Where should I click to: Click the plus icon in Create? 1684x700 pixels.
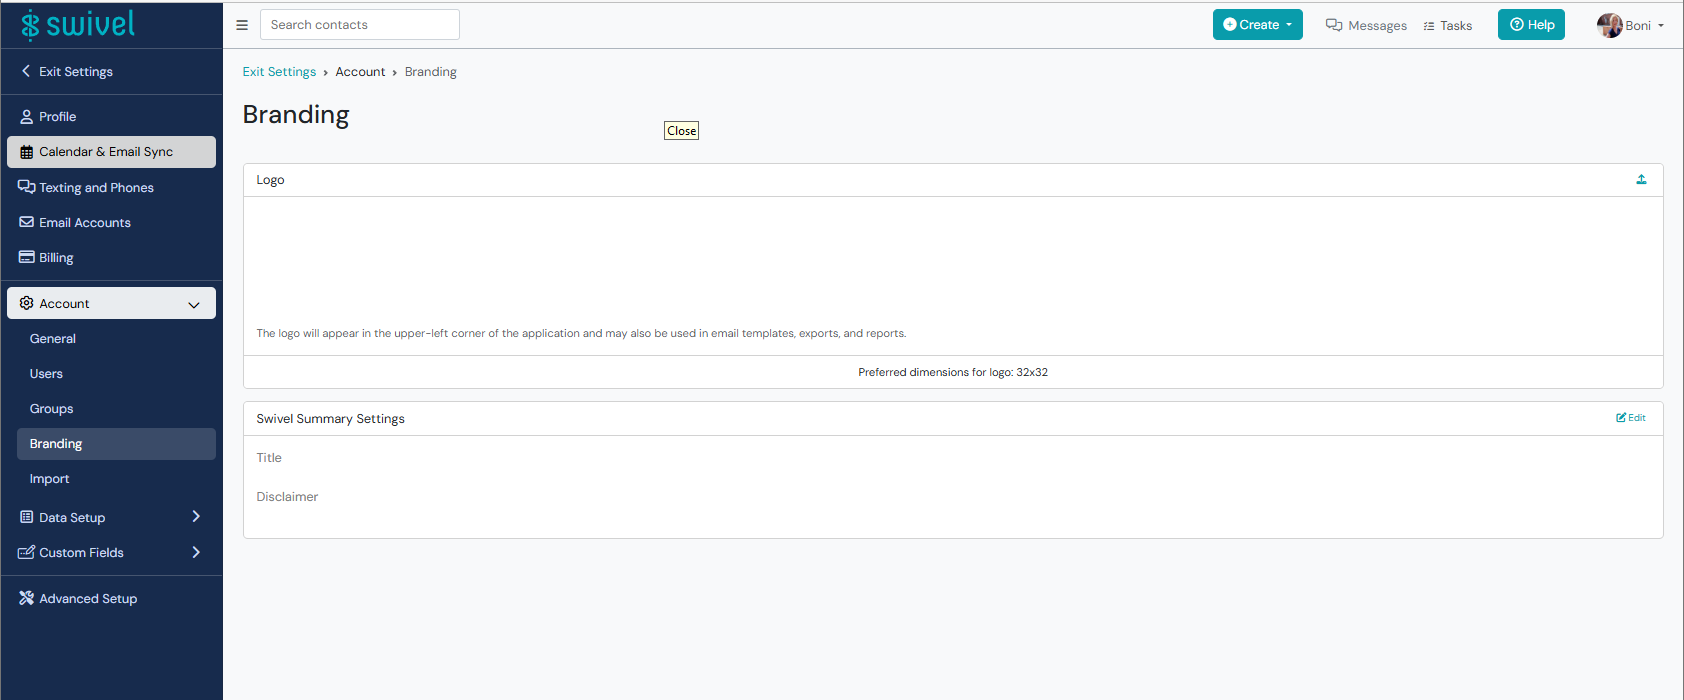[1230, 25]
